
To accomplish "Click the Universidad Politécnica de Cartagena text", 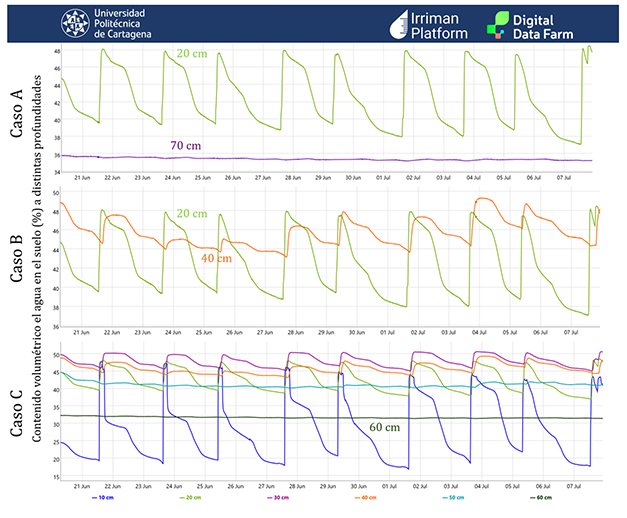I will coord(124,23).
